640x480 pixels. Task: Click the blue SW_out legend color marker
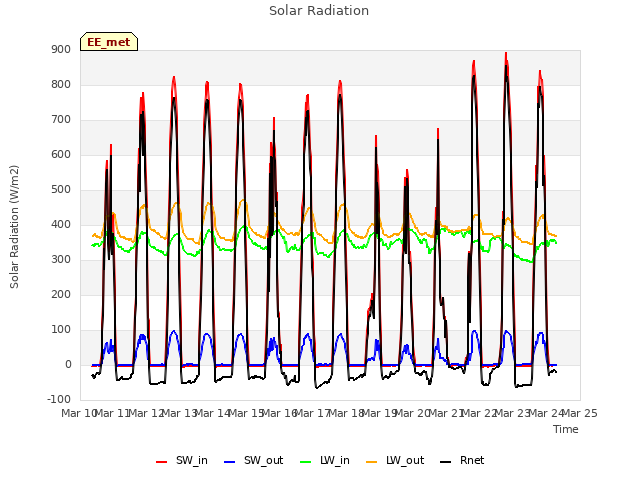230,462
